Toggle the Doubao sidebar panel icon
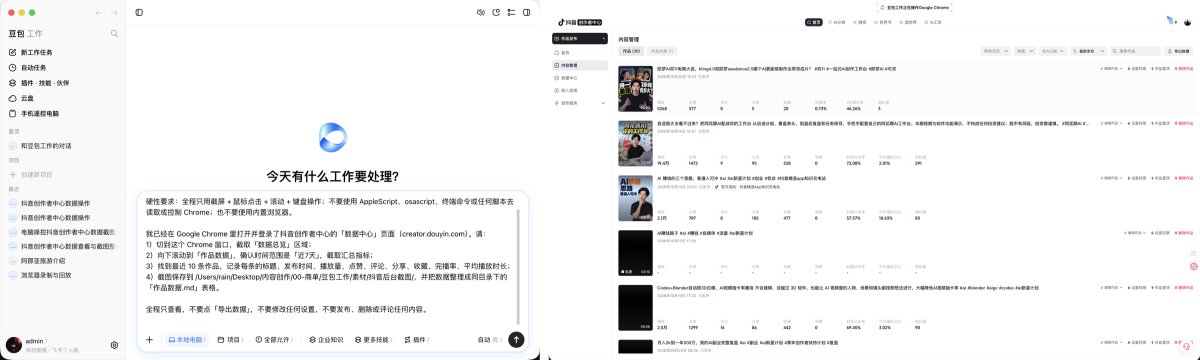 tap(139, 12)
